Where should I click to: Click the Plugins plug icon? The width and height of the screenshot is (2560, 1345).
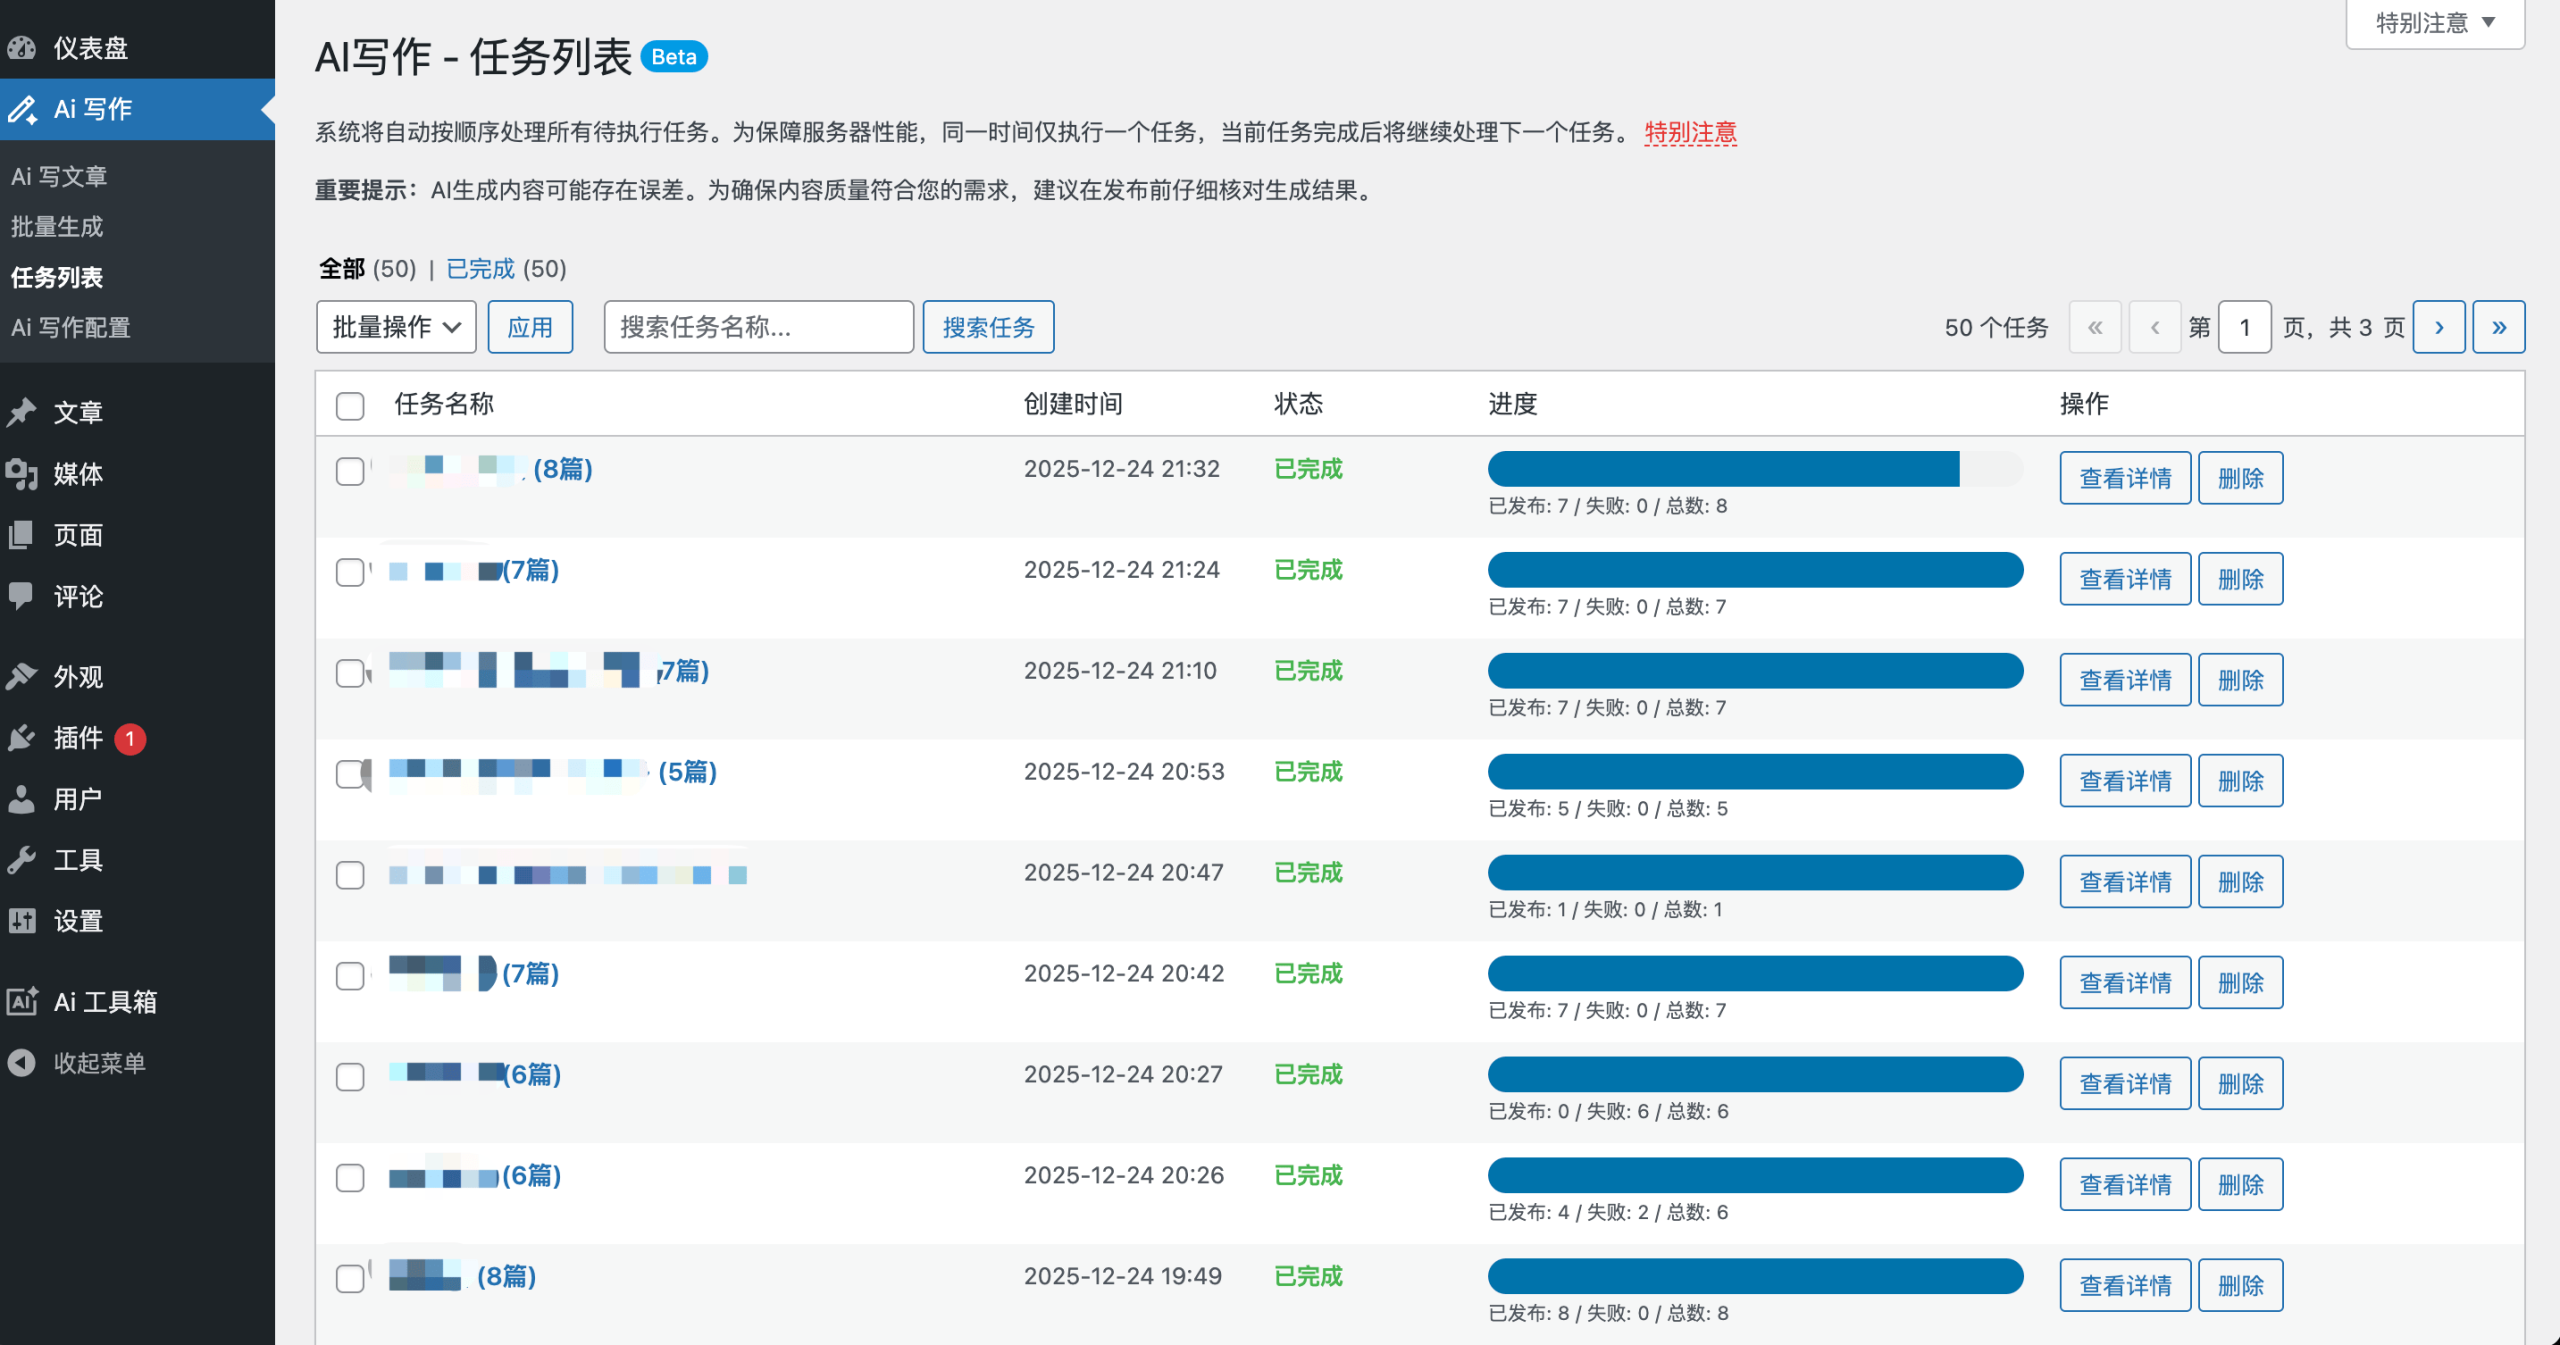pos(22,738)
